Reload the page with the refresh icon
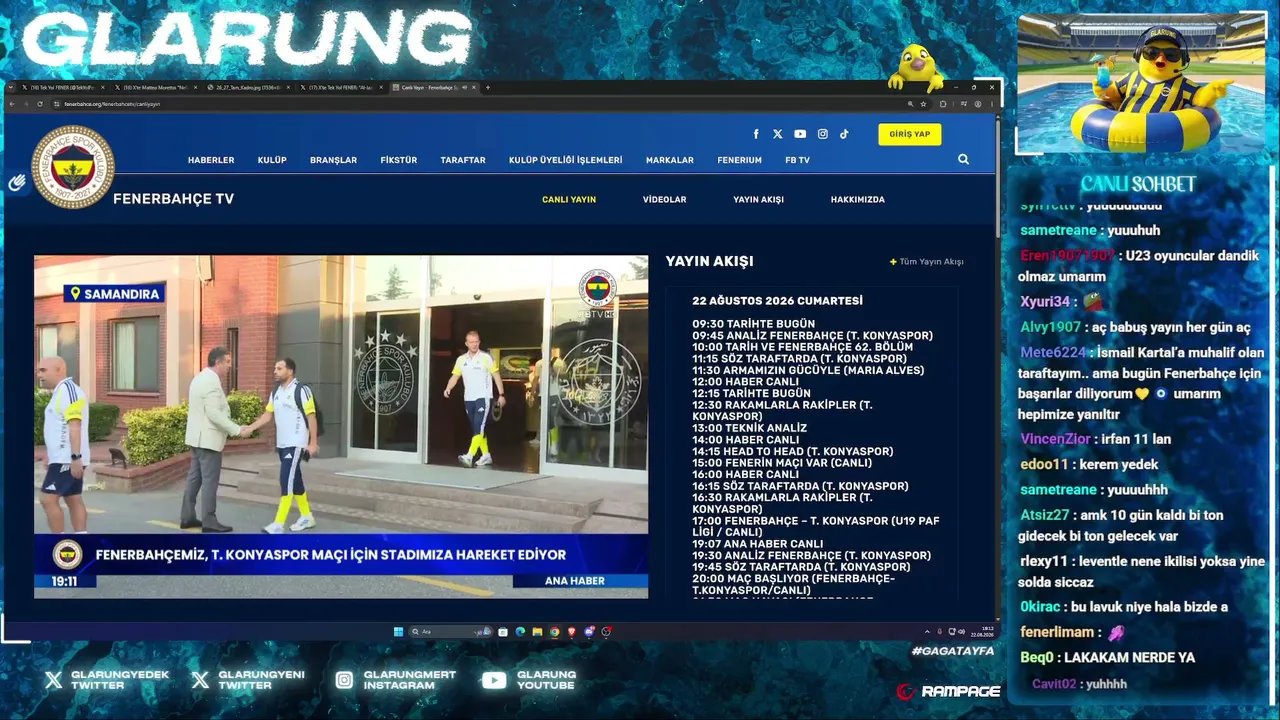This screenshot has width=1280, height=720. pyautogui.click(x=40, y=103)
